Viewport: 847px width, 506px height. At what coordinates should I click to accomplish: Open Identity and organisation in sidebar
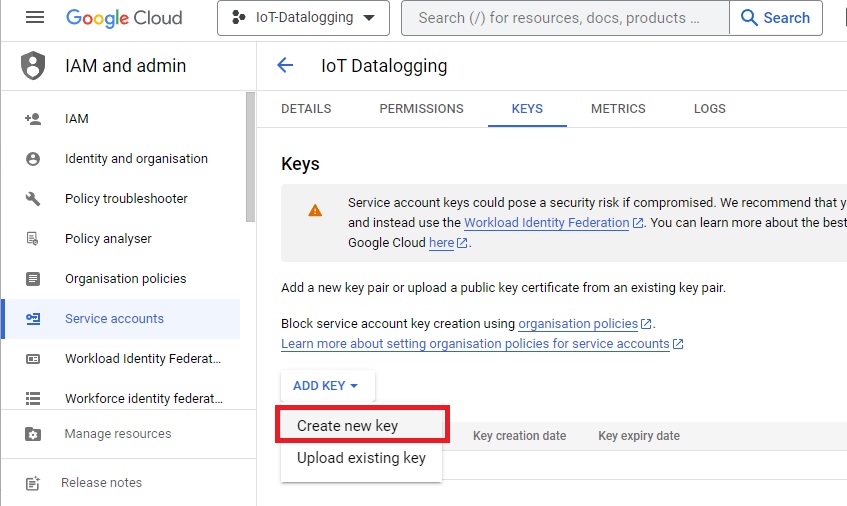click(x=121, y=159)
